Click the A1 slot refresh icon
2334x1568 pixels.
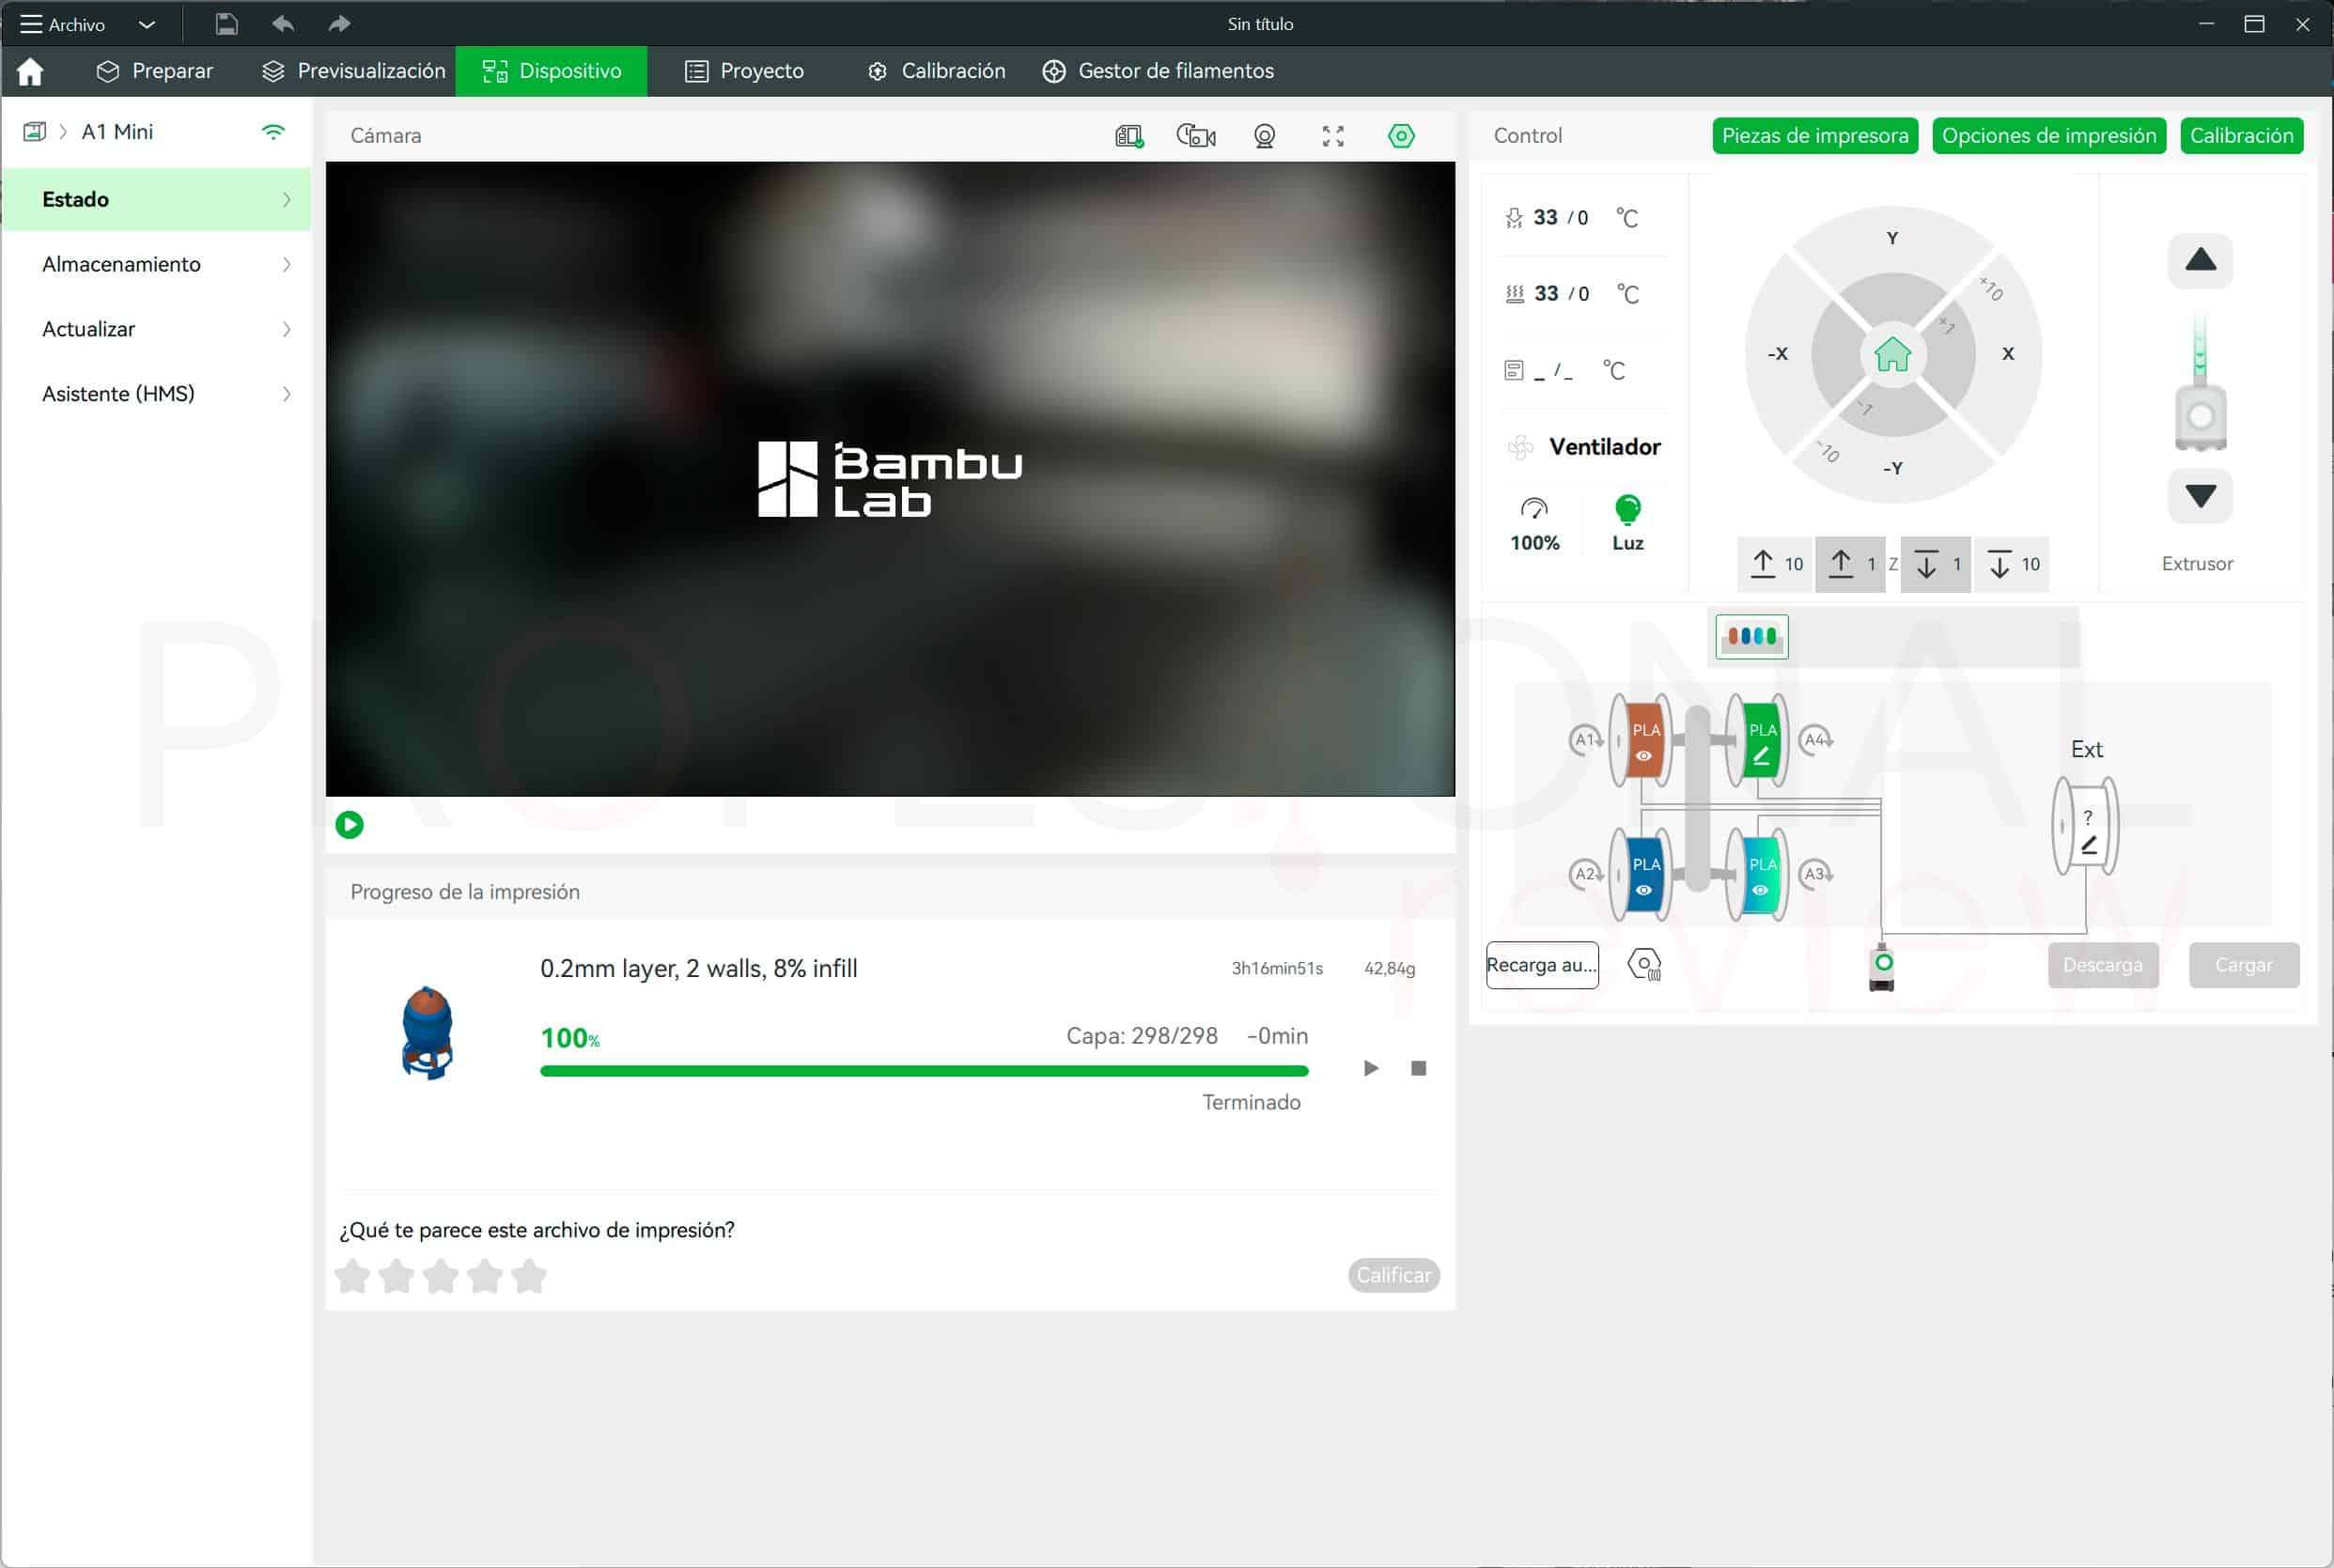(x=1587, y=740)
